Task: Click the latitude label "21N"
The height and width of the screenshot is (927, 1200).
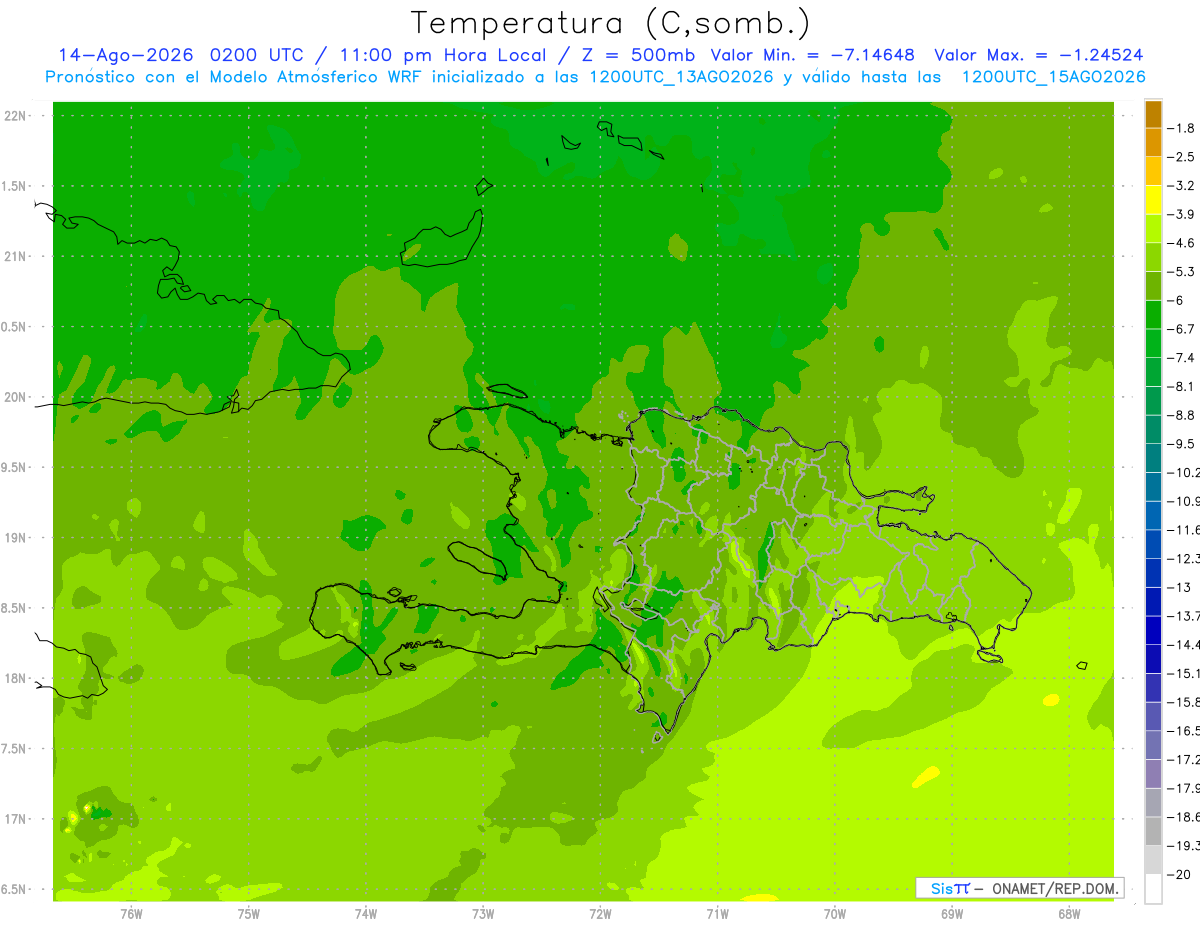Action: (x=16, y=257)
